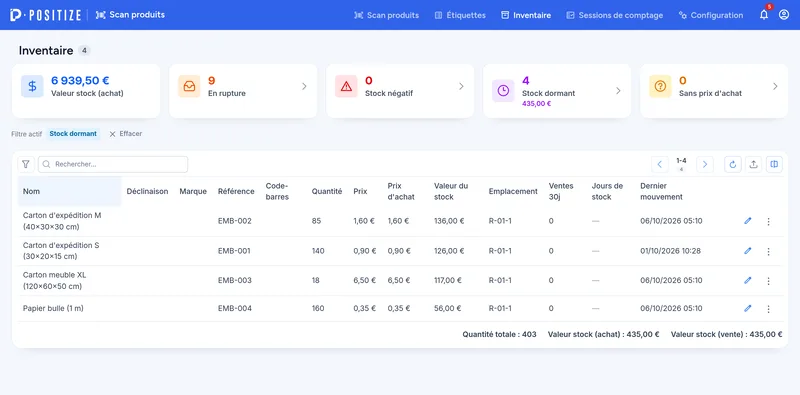The image size is (800, 395).
Task: Click the inbox icon on En rupture card
Action: (189, 86)
